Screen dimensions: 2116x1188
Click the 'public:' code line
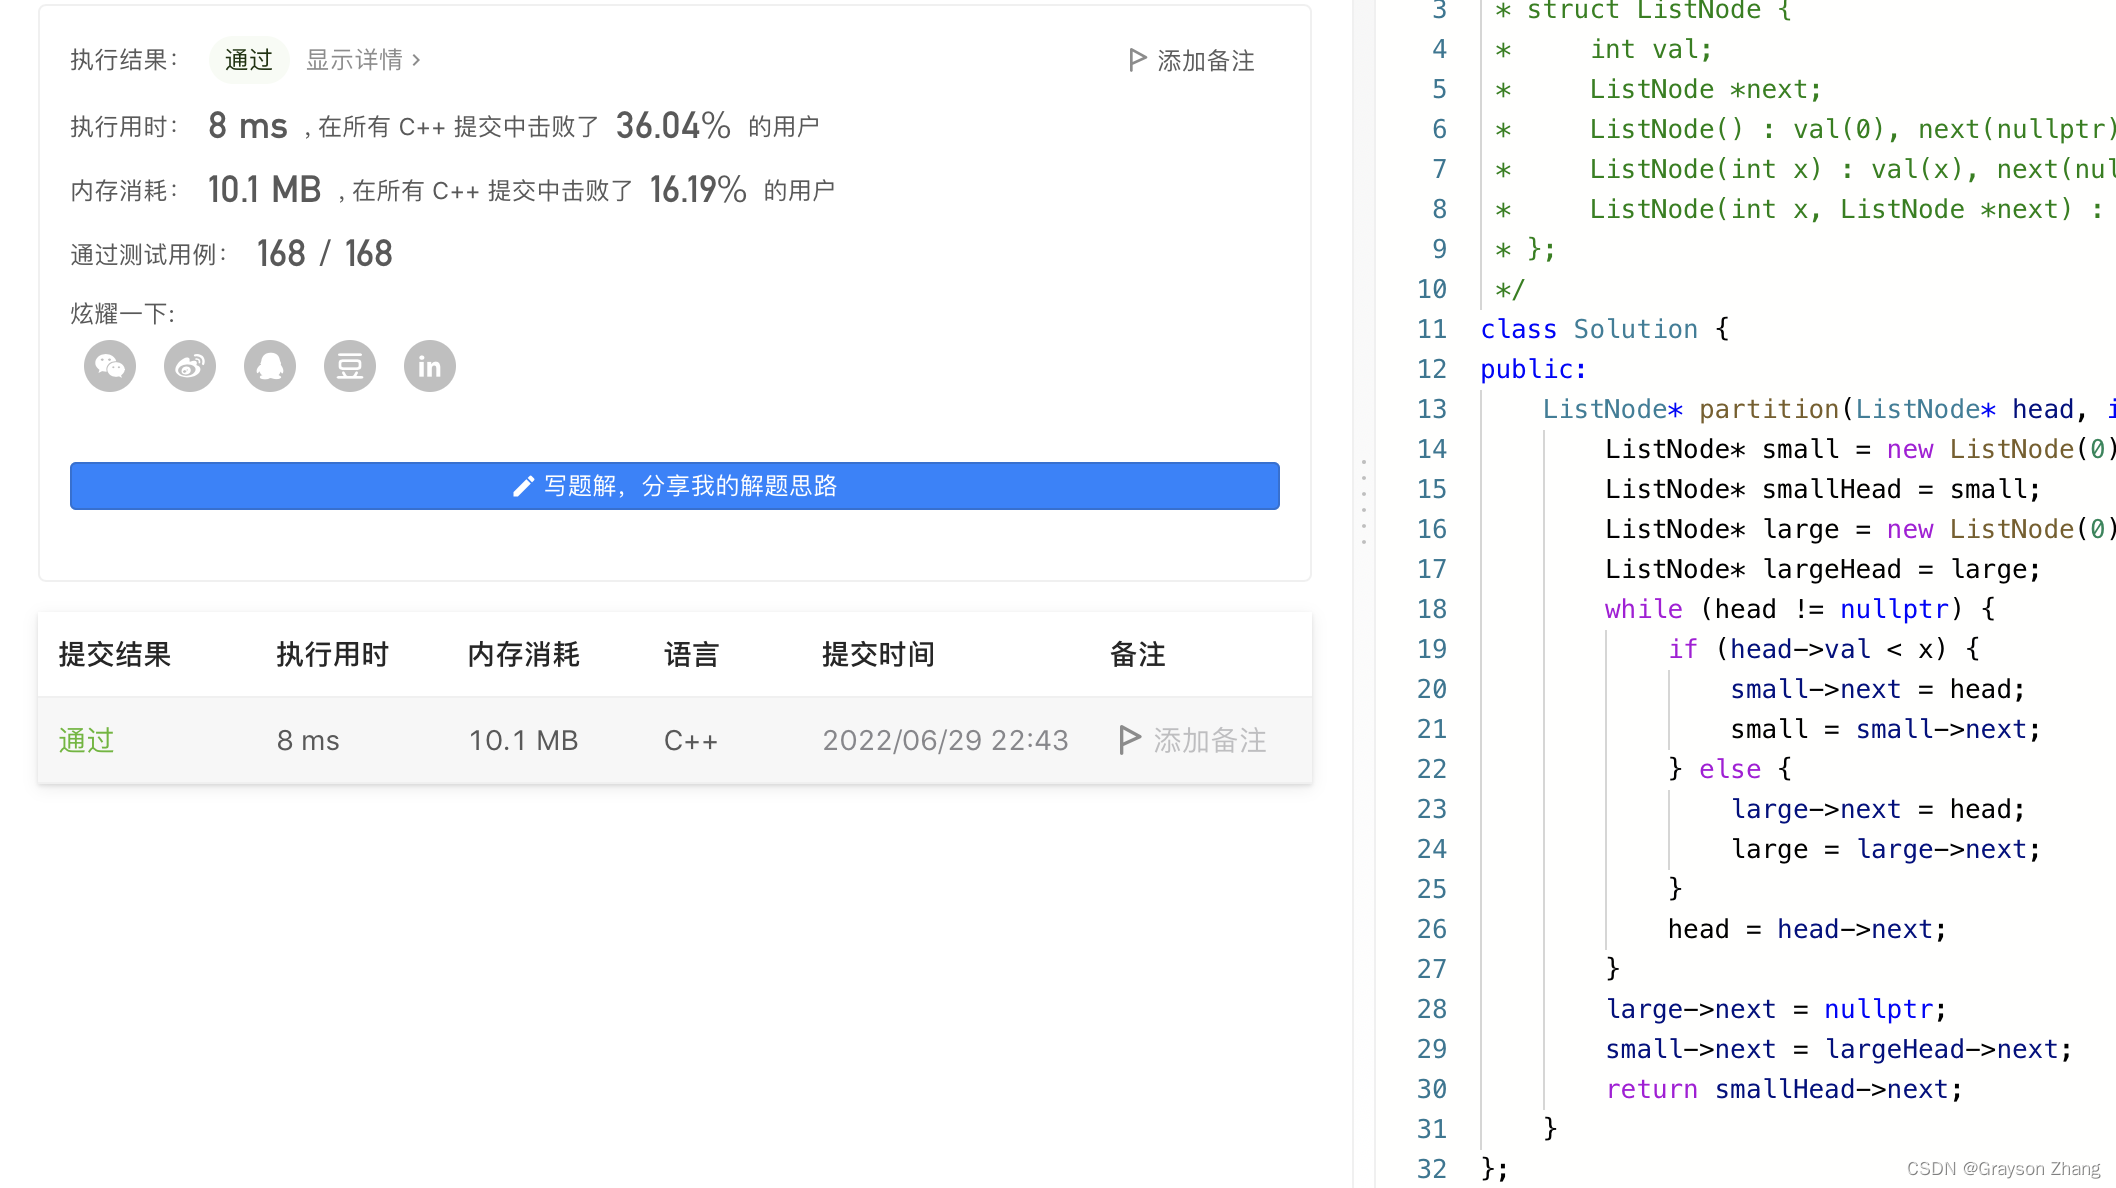[x=1533, y=369]
